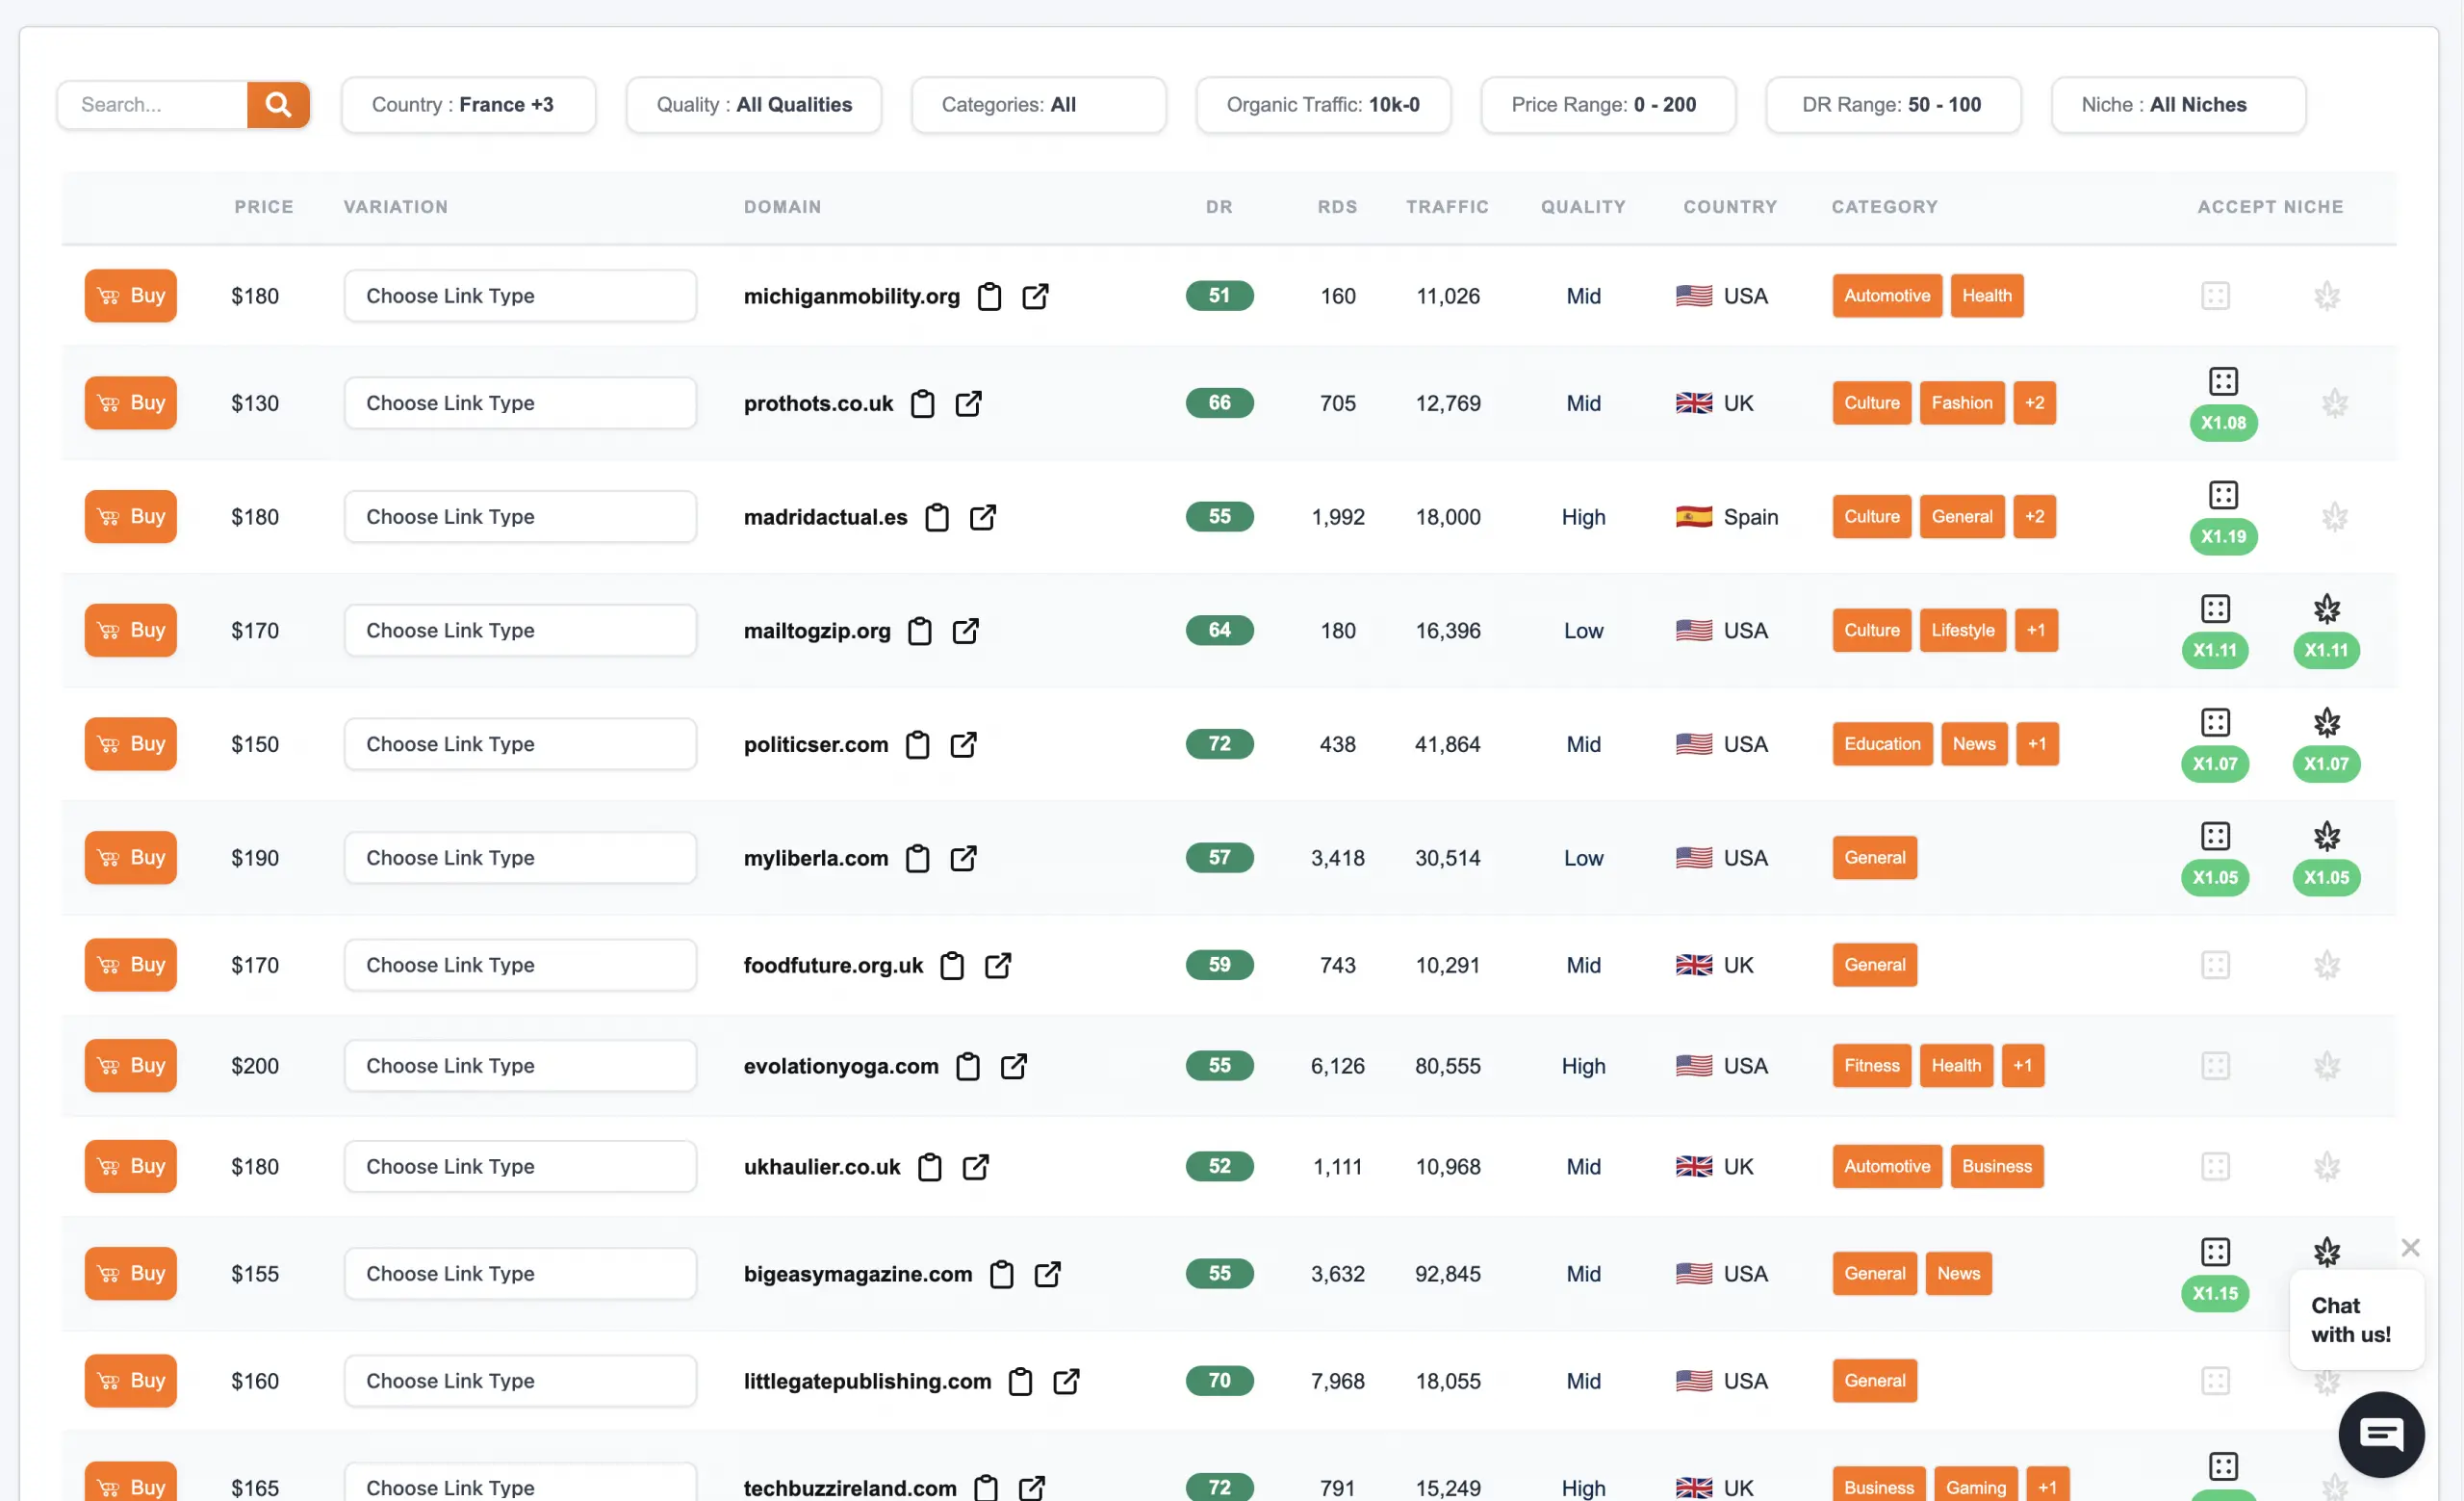Copy techbuzzireland.com using the clipboard icon

coord(985,1487)
